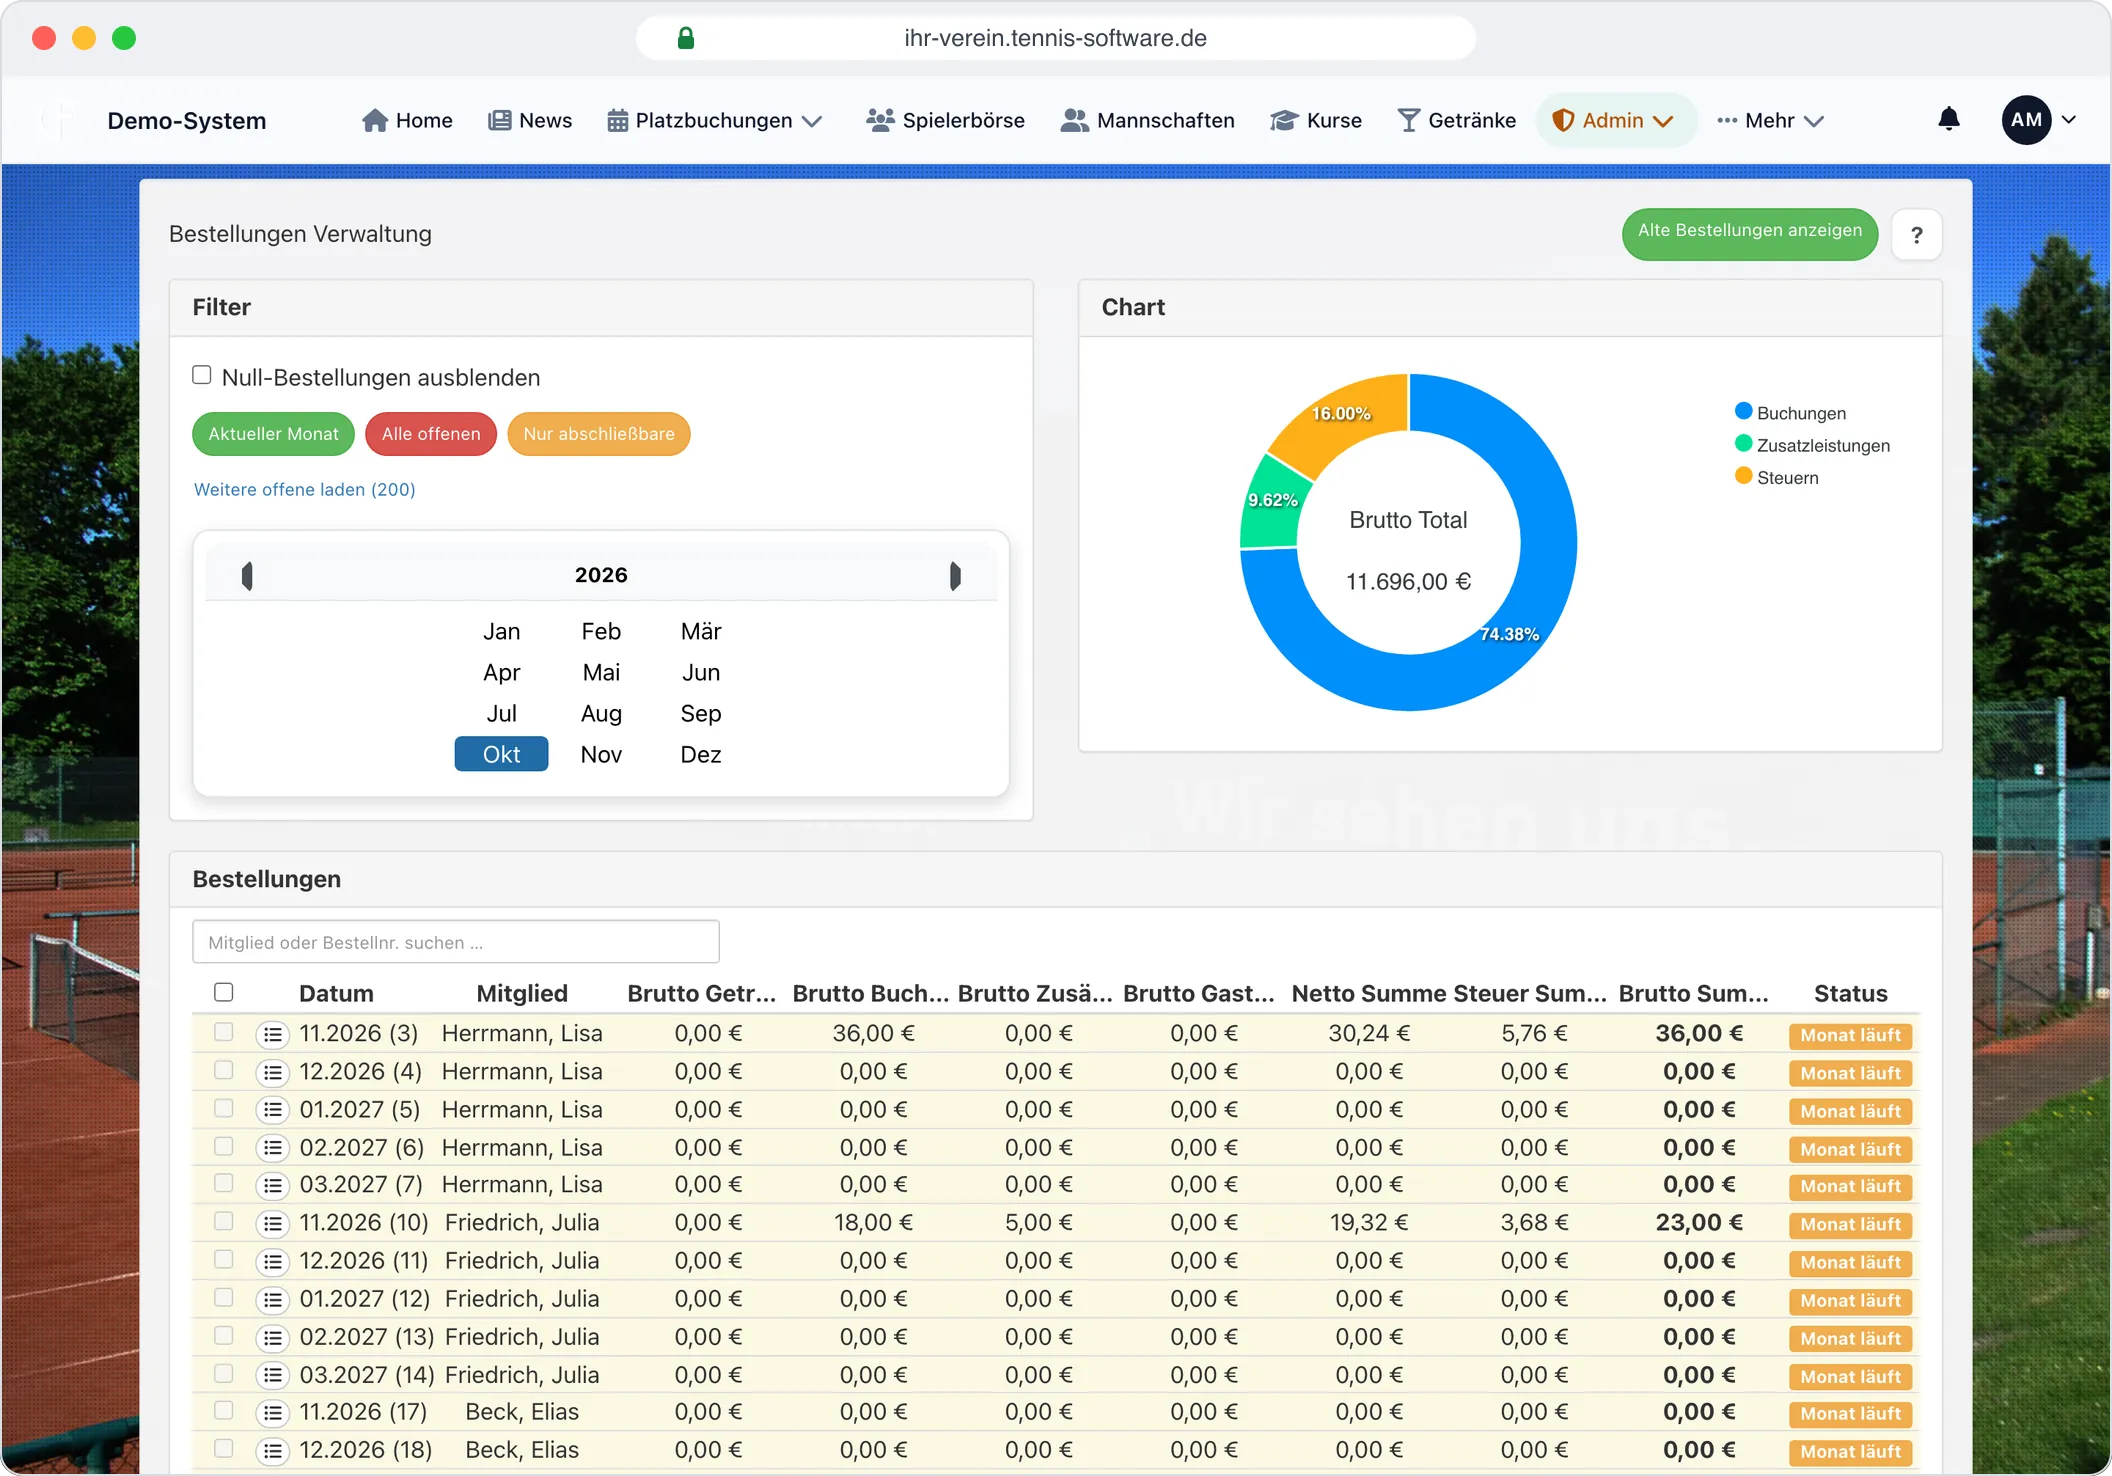Open the notifications bell
Viewport: 2112px width, 1476px height.
1948,120
